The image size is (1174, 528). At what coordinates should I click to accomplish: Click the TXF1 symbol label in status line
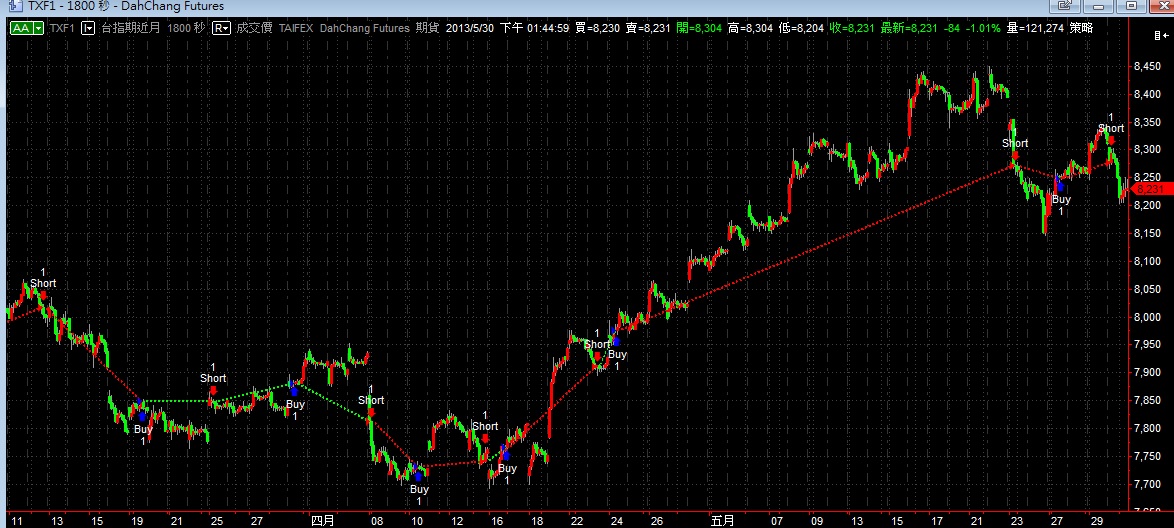63,28
